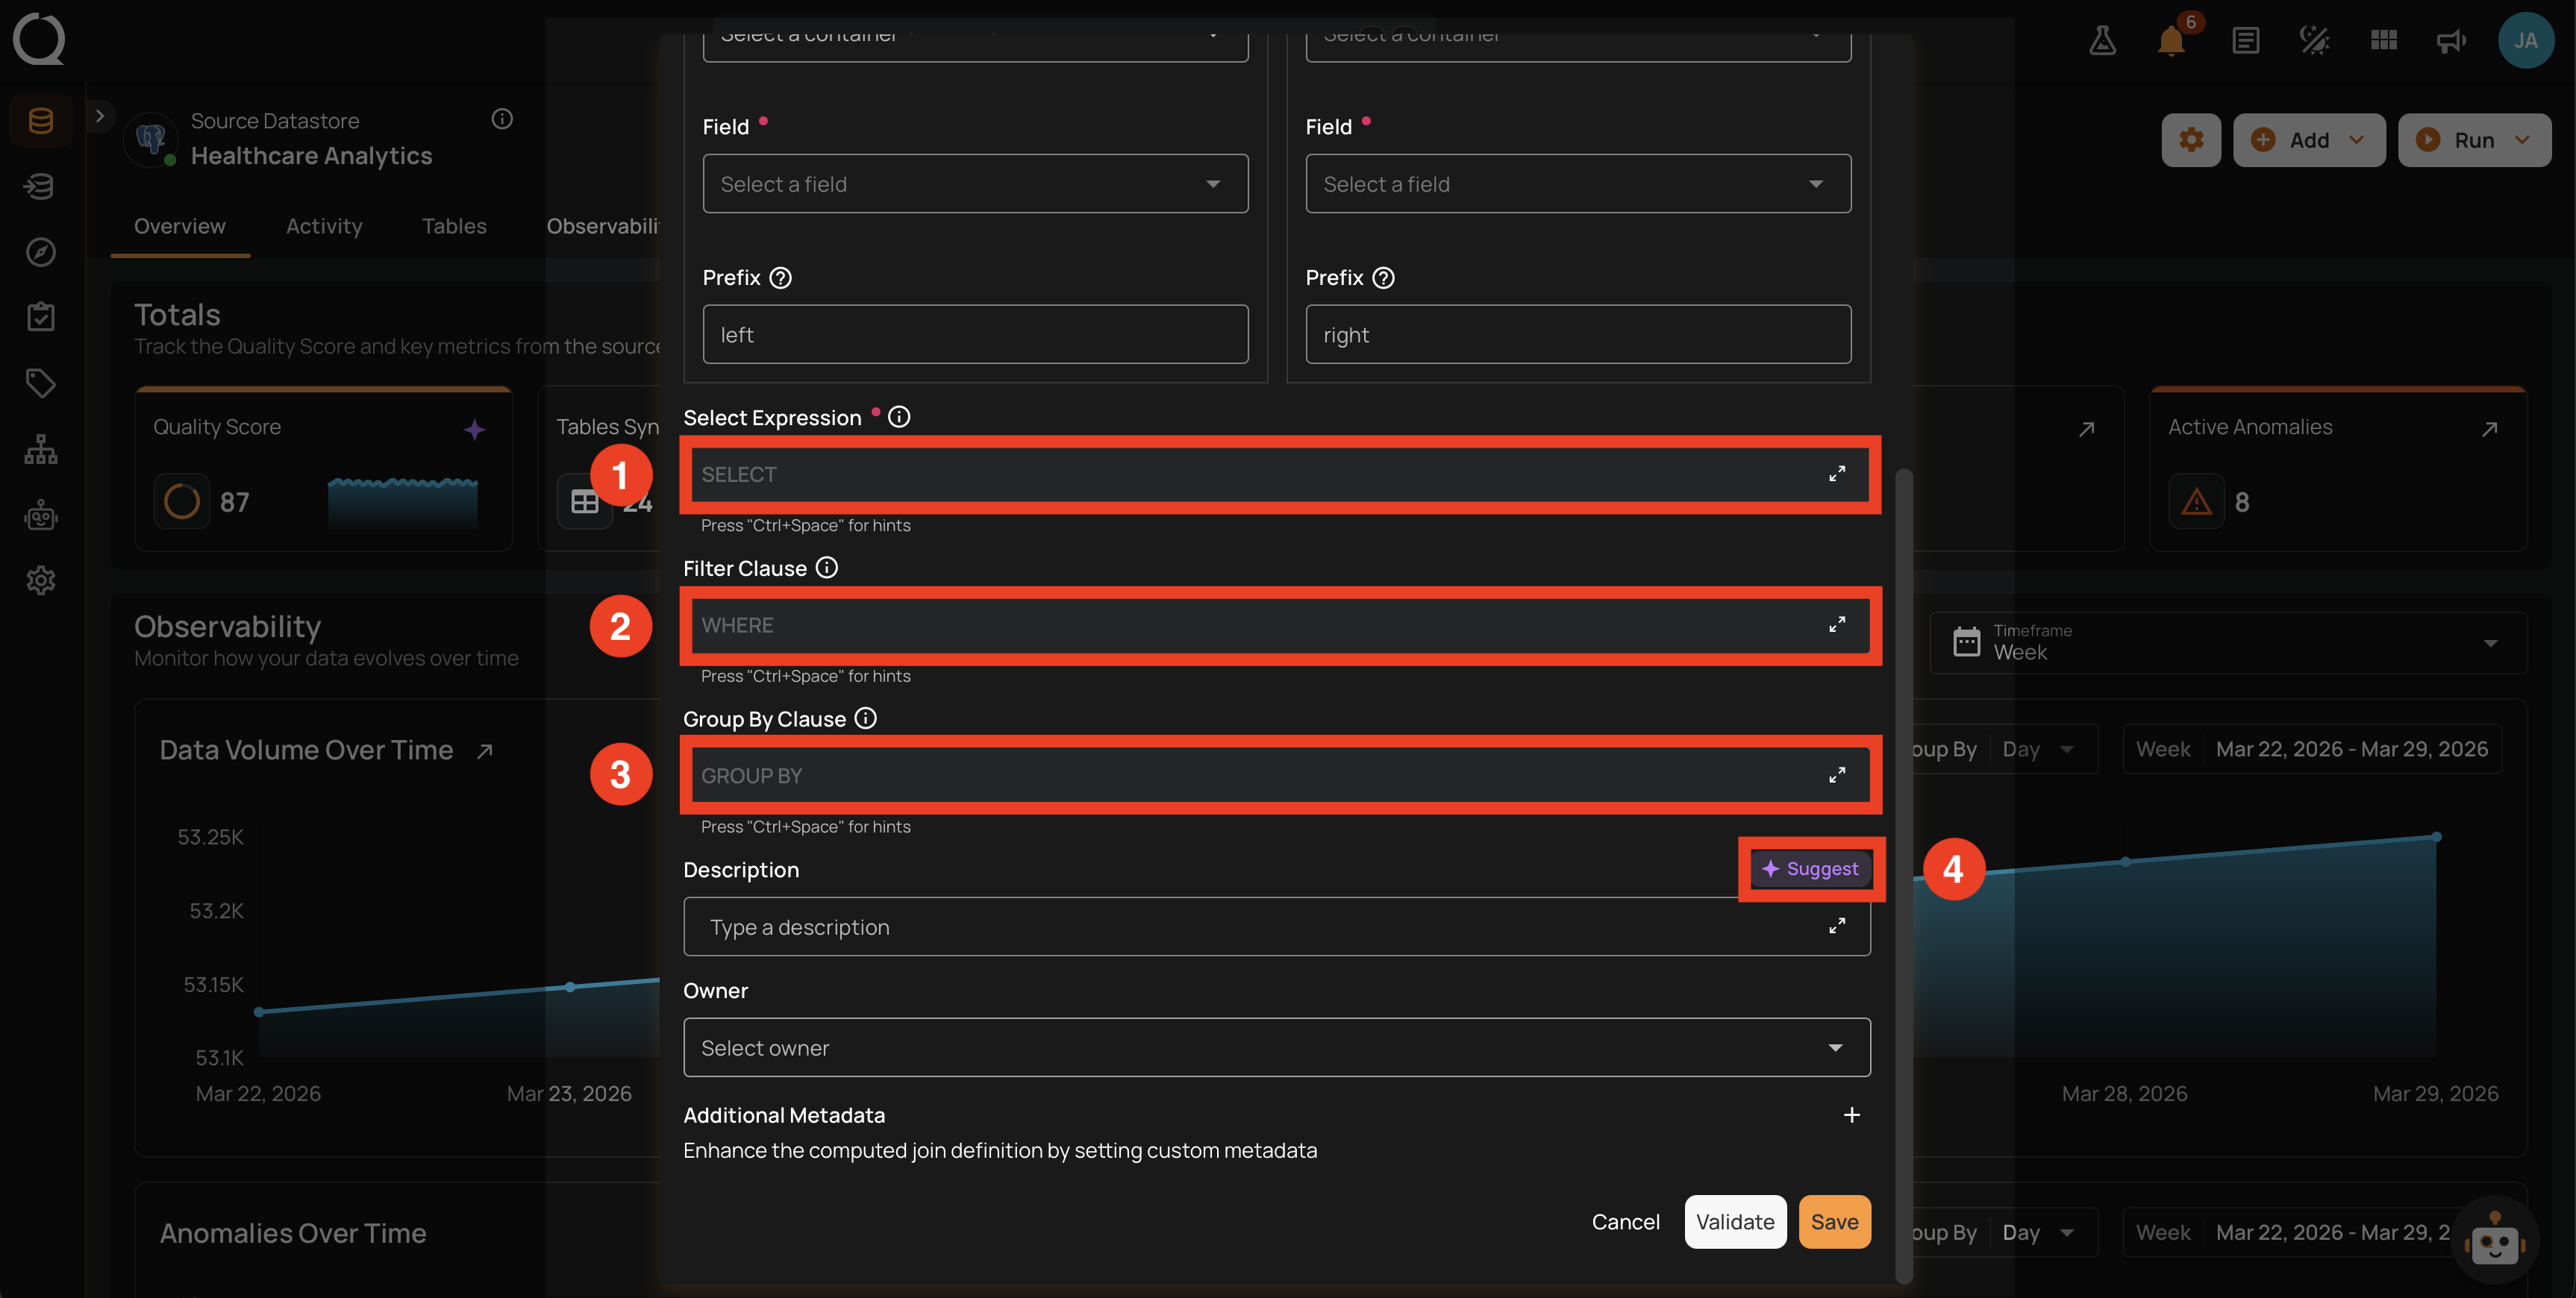Expand the GROUP BY editor fullscreen
This screenshot has width=2576, height=1298.
coord(1837,776)
